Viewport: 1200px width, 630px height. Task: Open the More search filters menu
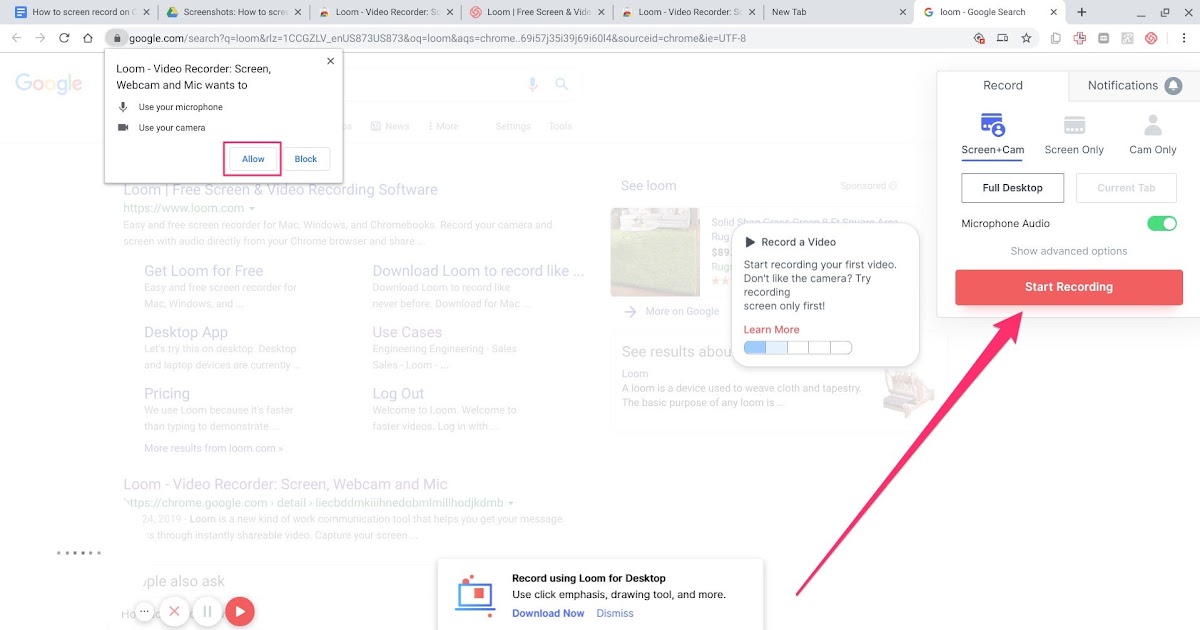[x=443, y=126]
